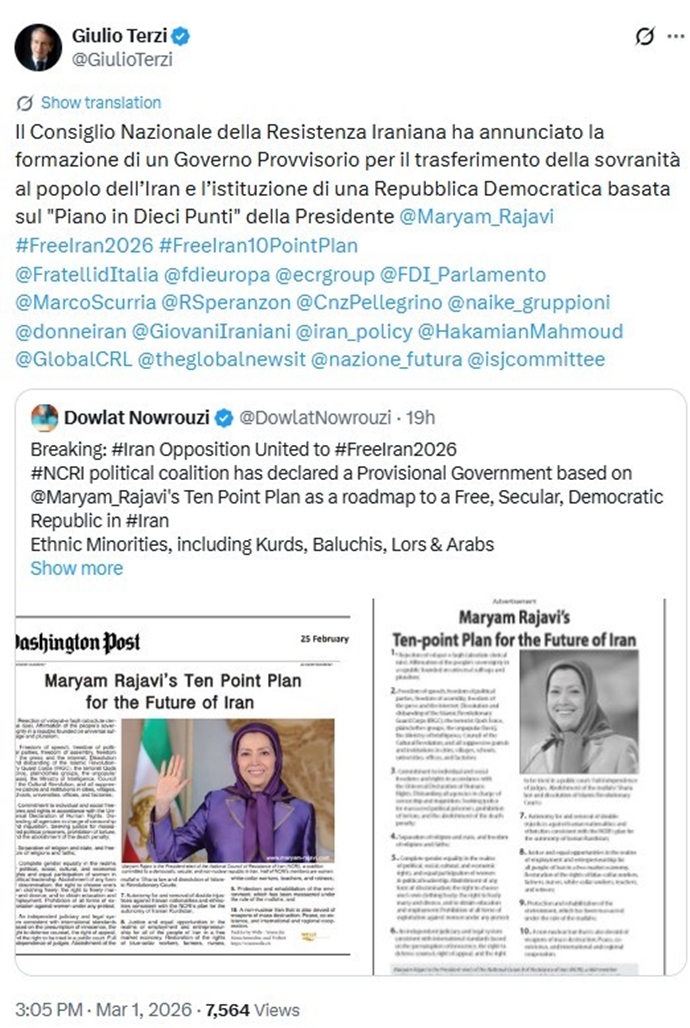Open the #FreeIran2026 hashtag in the main tweet
The image size is (690, 1028).
tap(84, 245)
